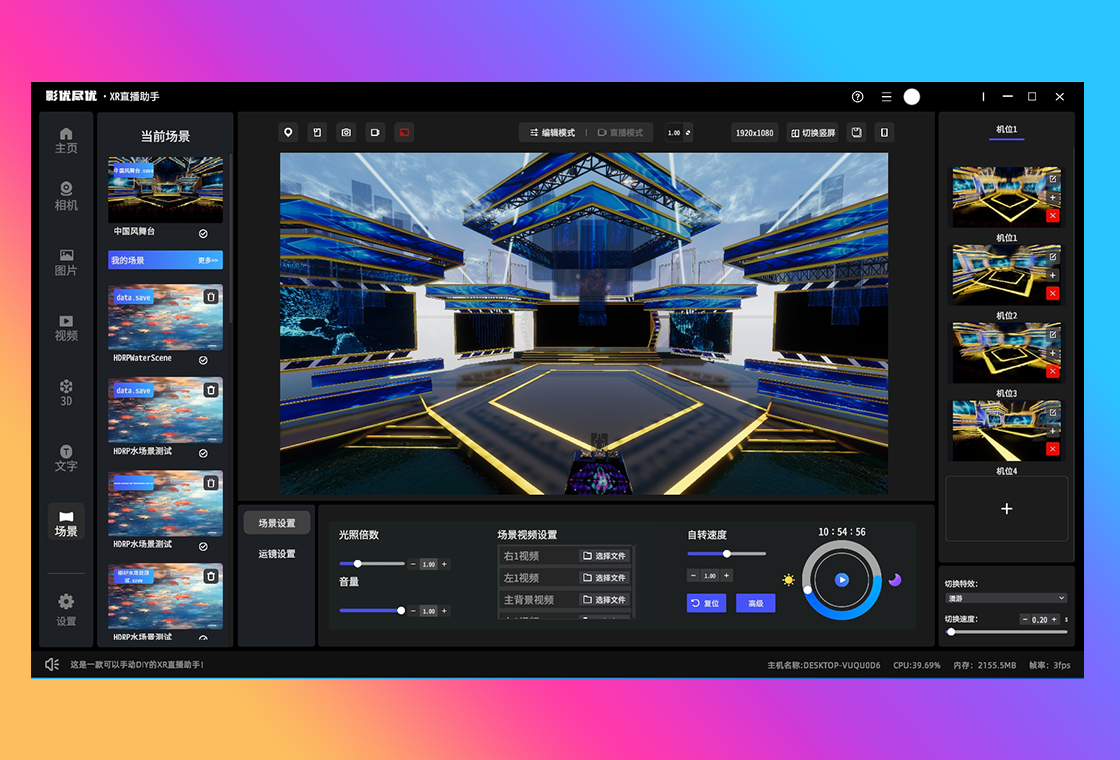Viewport: 1120px width, 760px height.
Task: Click the red cast screen toolbar icon
Action: (x=404, y=132)
